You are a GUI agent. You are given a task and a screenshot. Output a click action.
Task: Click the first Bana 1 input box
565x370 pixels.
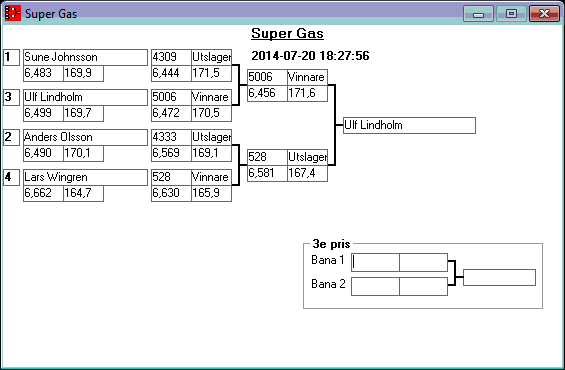375,262
